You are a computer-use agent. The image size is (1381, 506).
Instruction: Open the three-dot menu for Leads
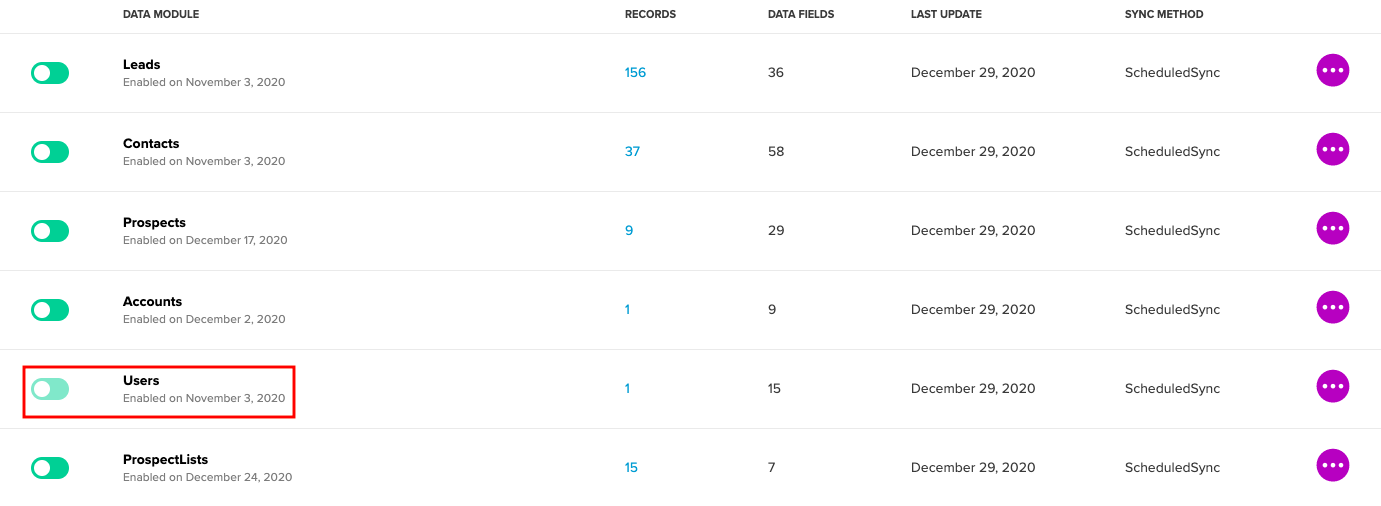pos(1332,70)
